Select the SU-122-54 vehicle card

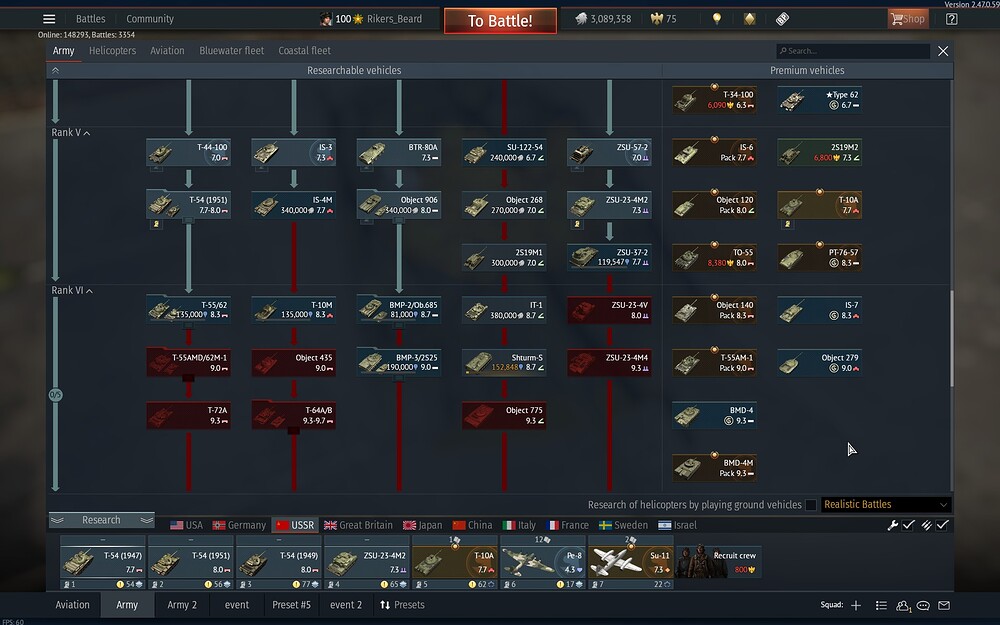point(504,152)
